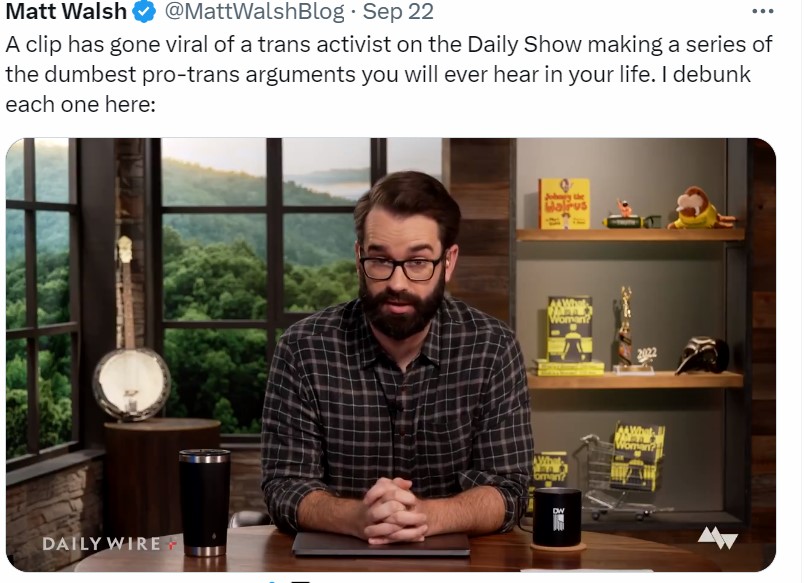Open Matt Walsh's profile via display name

pyautogui.click(x=66, y=11)
